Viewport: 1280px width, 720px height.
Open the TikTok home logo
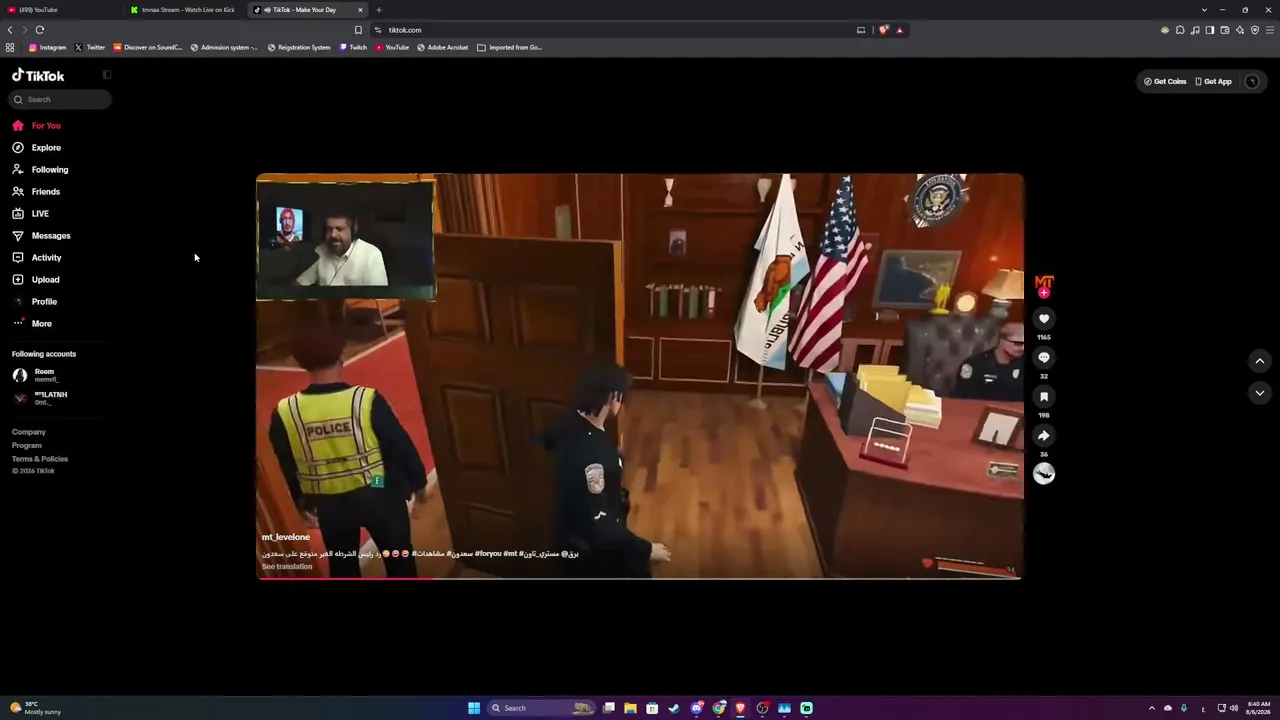pos(38,76)
